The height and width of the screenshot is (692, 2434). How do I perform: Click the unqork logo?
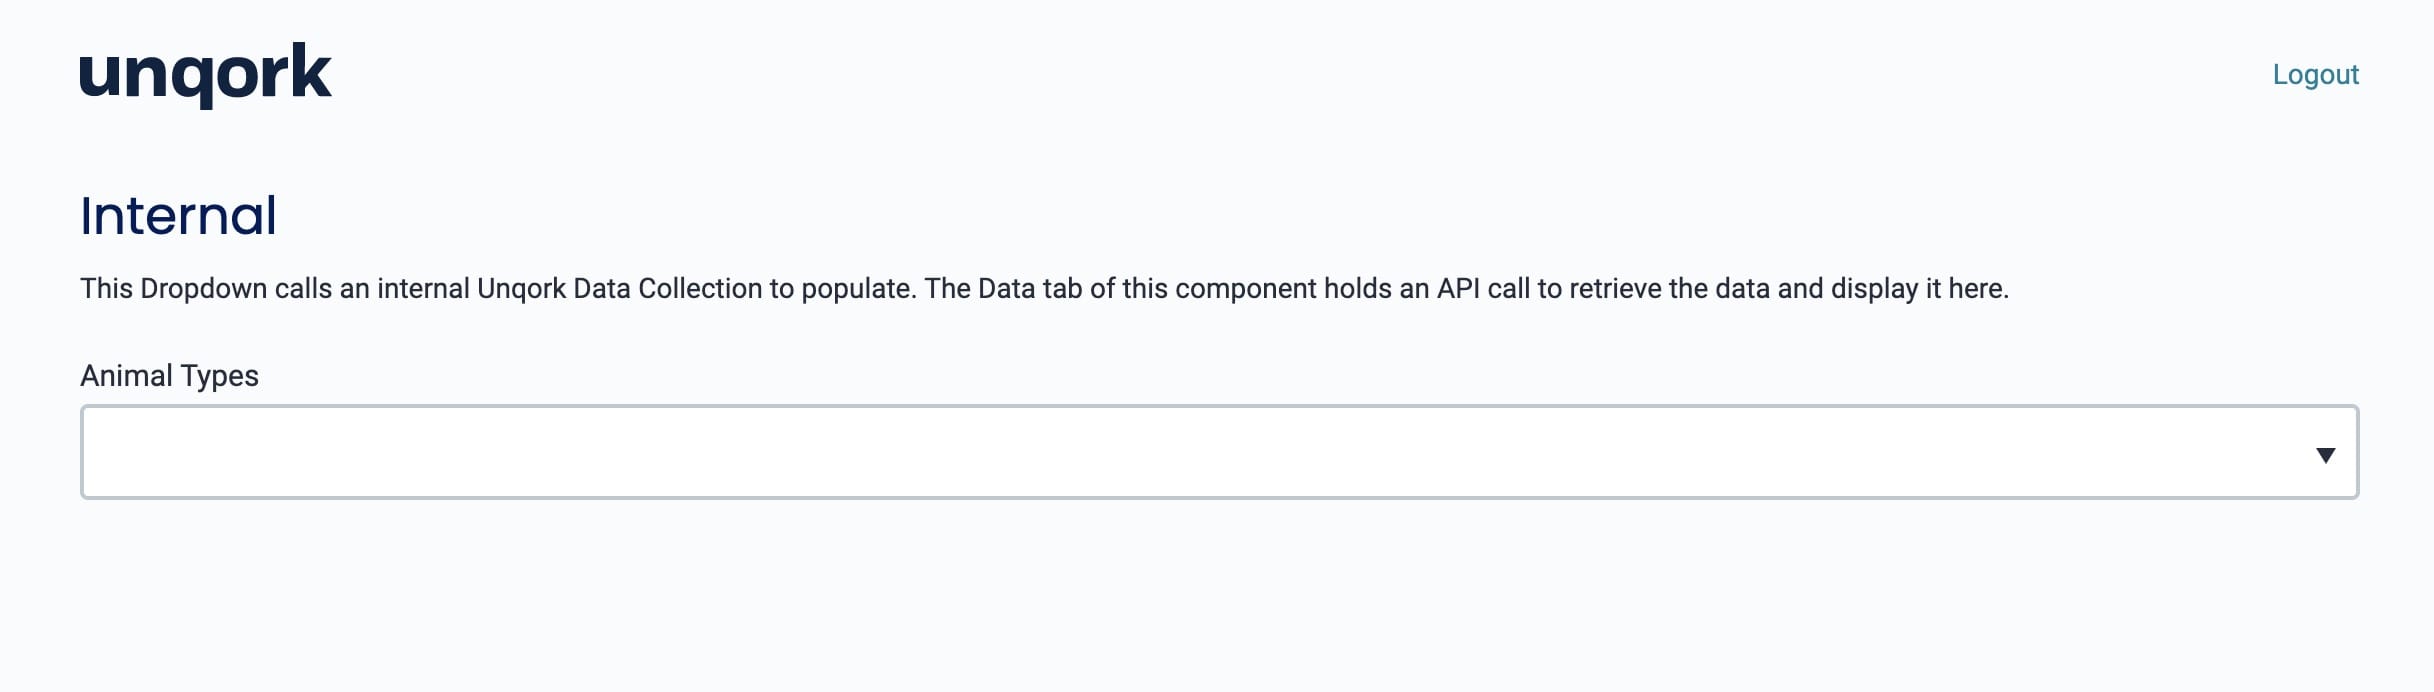click(x=205, y=75)
